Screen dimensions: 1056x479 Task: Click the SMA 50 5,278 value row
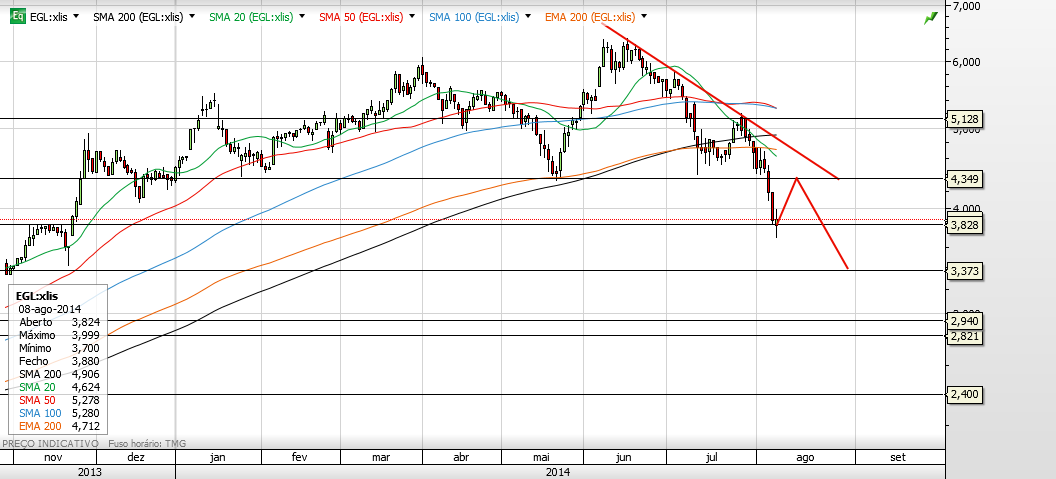tap(59, 400)
